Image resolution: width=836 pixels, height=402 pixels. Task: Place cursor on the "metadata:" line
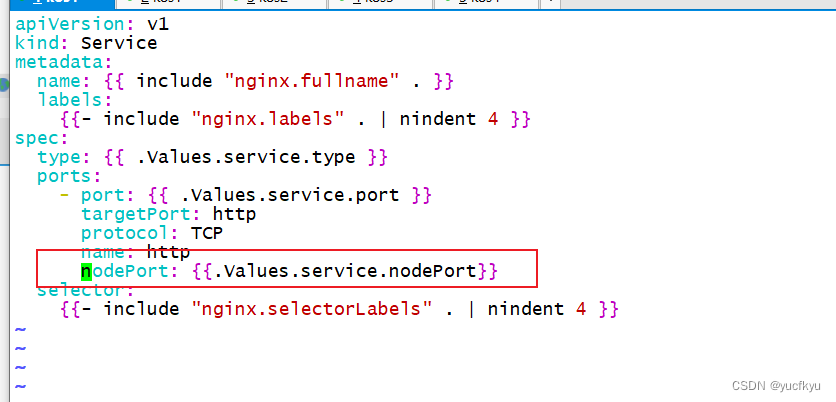click(63, 62)
